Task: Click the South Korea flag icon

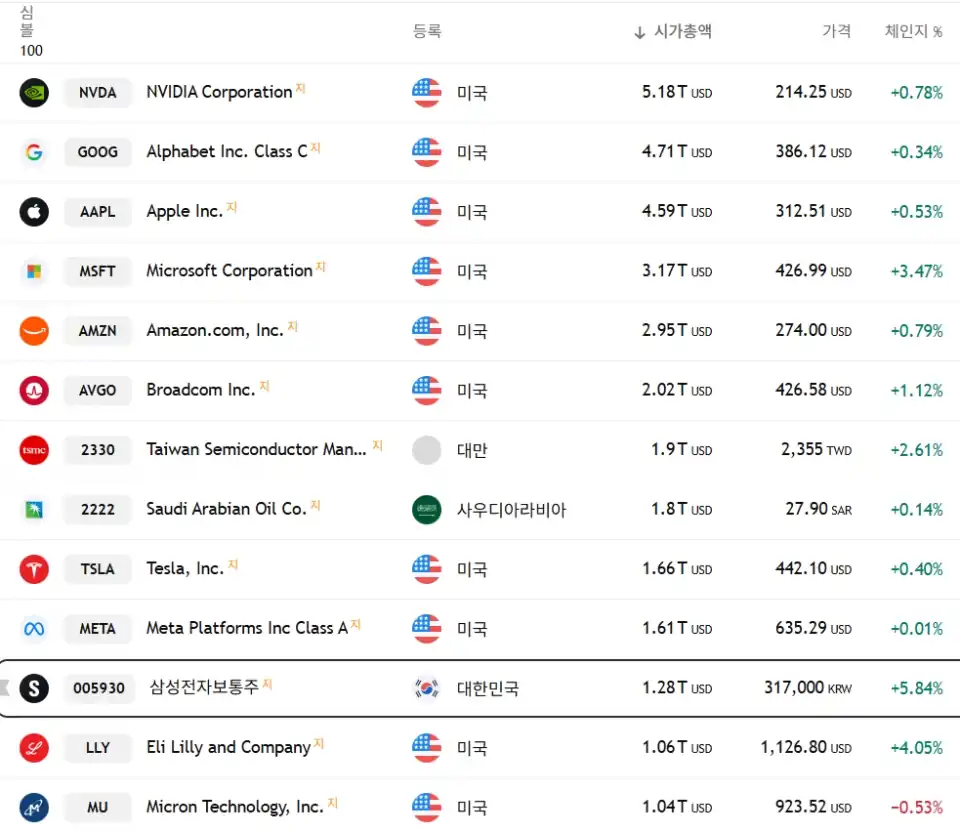Action: pyautogui.click(x=427, y=688)
